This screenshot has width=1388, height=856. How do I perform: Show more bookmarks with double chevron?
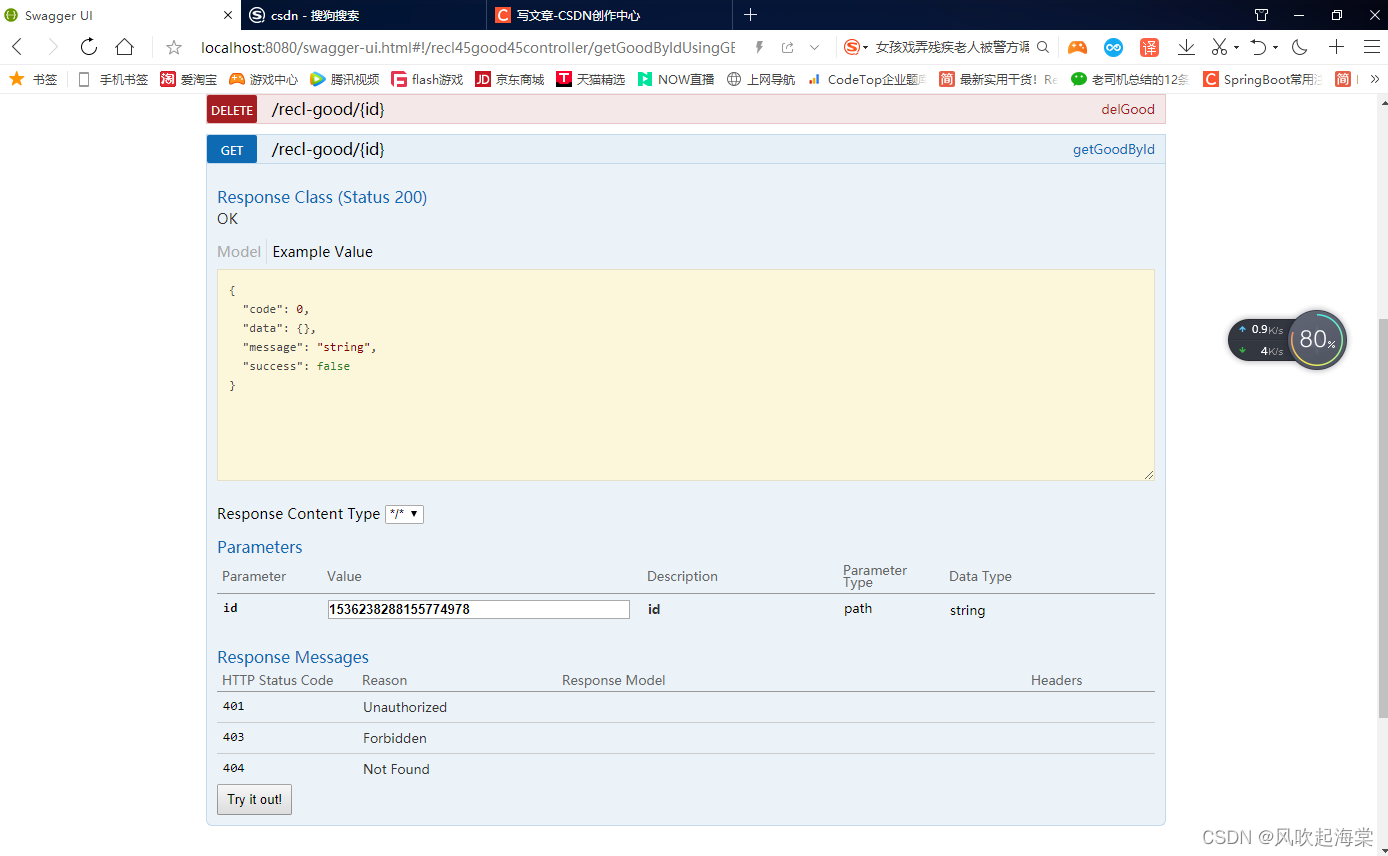point(1375,79)
